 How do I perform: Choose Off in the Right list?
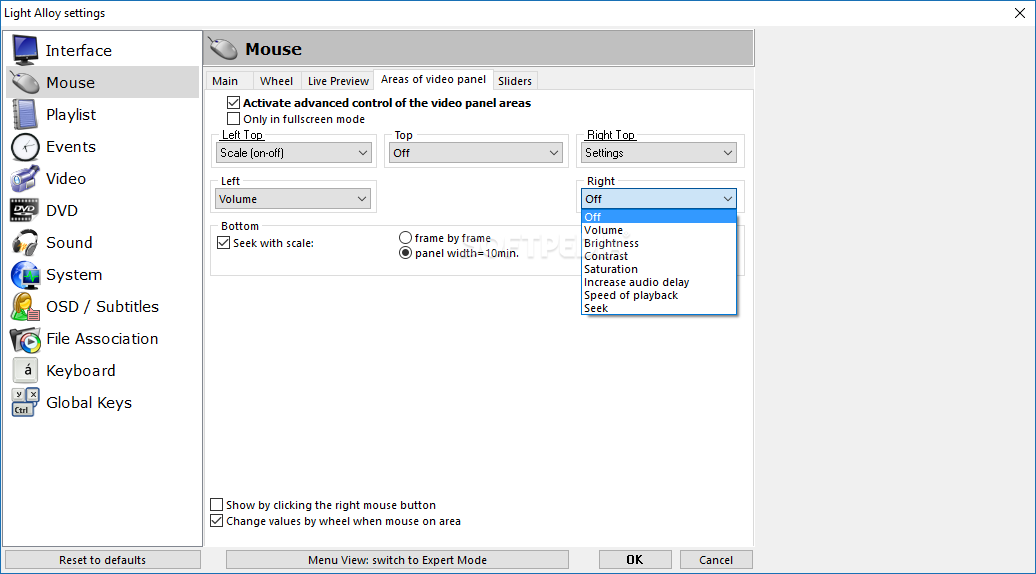659,217
